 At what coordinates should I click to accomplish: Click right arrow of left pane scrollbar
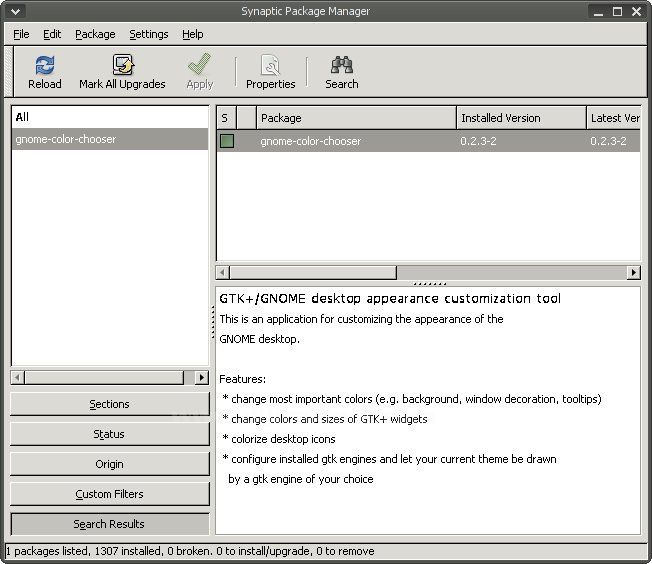click(x=202, y=377)
